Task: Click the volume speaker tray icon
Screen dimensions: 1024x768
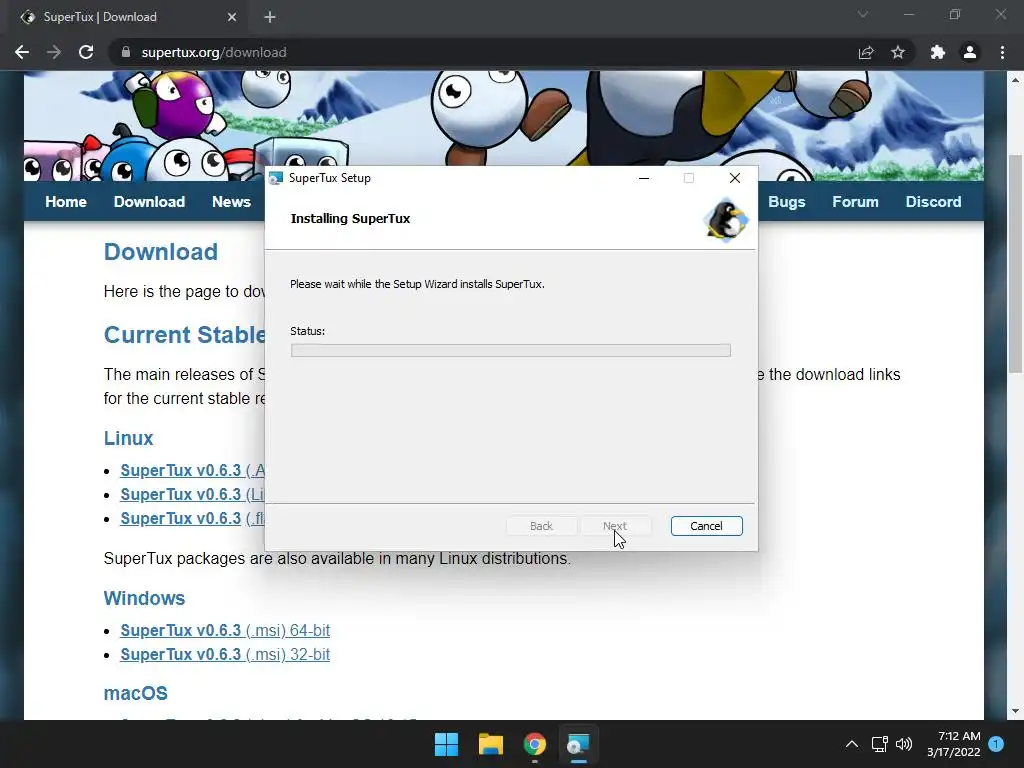Action: pyautogui.click(x=904, y=744)
